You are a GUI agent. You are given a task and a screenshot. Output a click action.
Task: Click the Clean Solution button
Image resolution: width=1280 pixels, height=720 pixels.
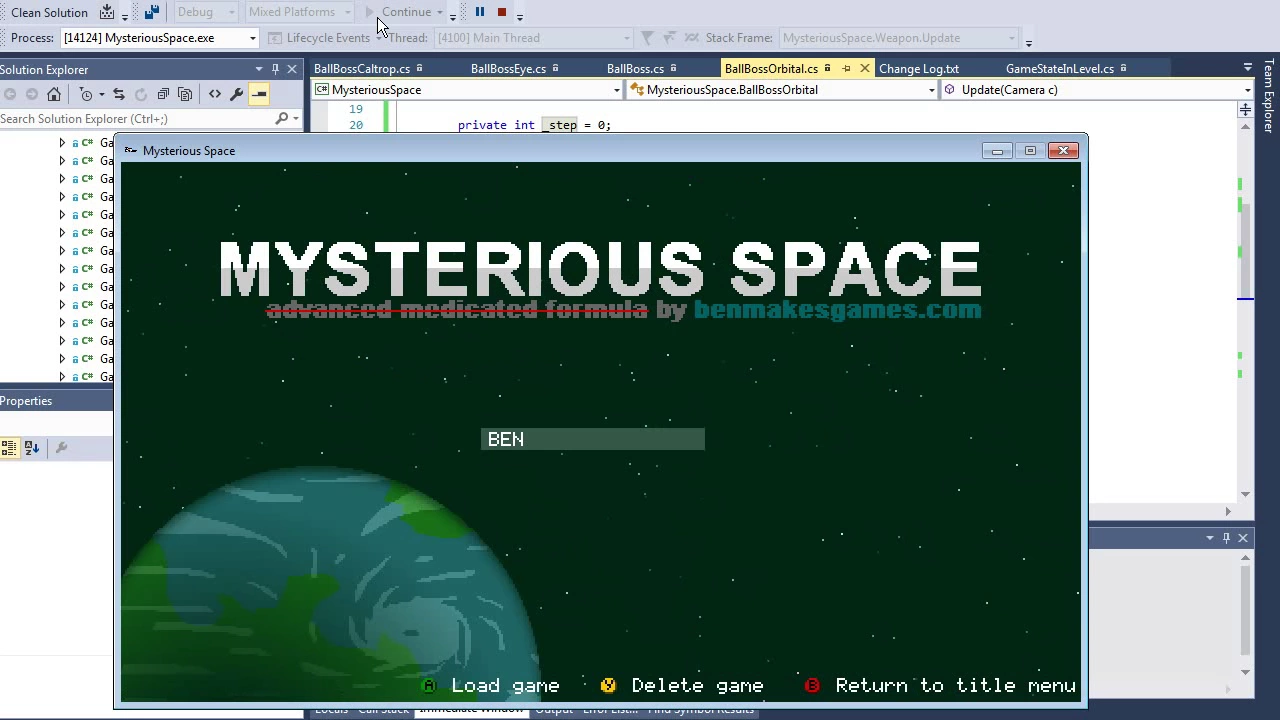point(49,12)
